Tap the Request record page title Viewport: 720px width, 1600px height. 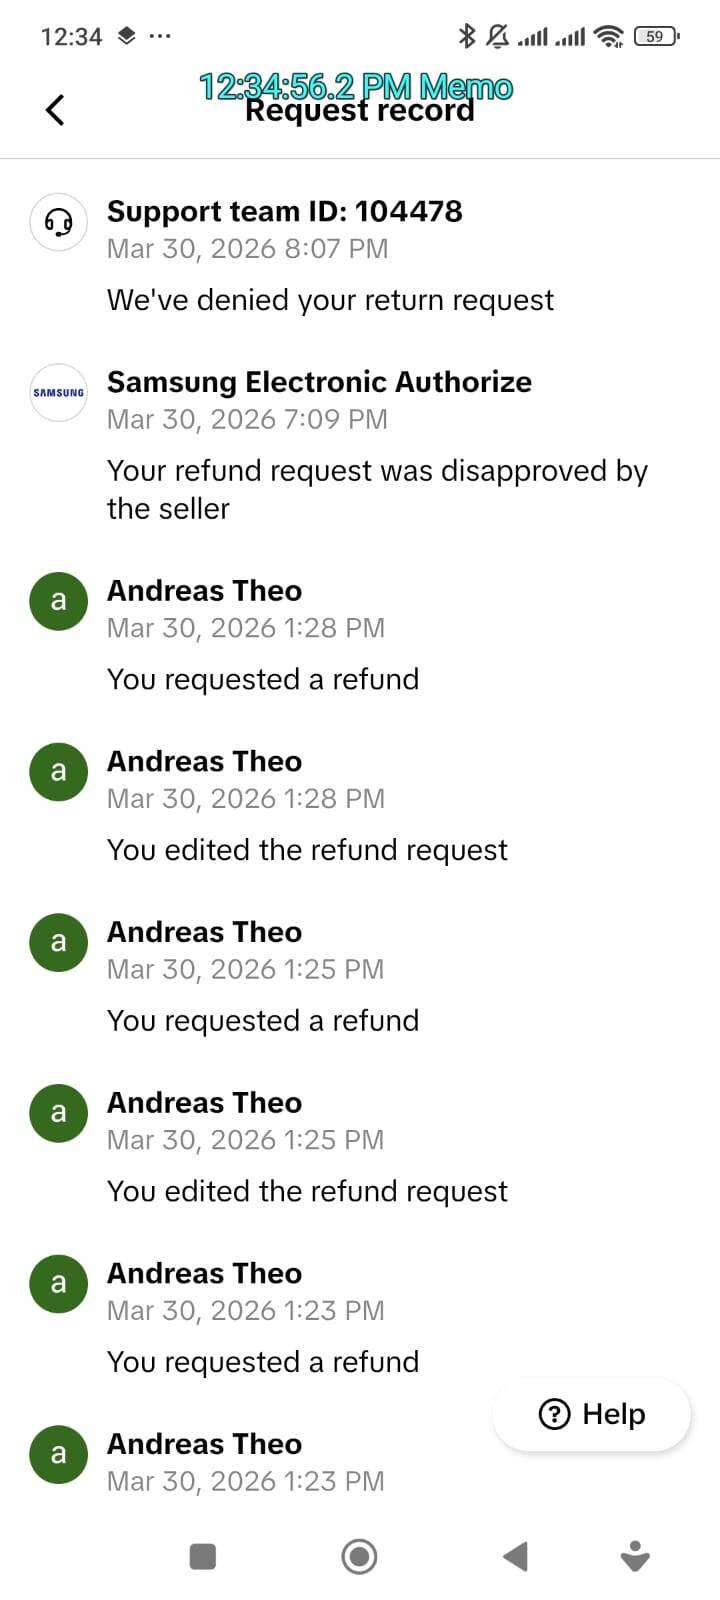(360, 110)
